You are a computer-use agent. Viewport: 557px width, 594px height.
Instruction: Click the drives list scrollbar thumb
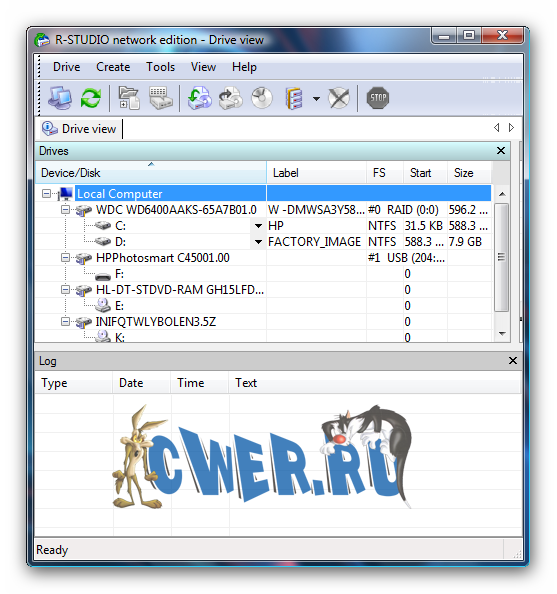pyautogui.click(x=502, y=257)
